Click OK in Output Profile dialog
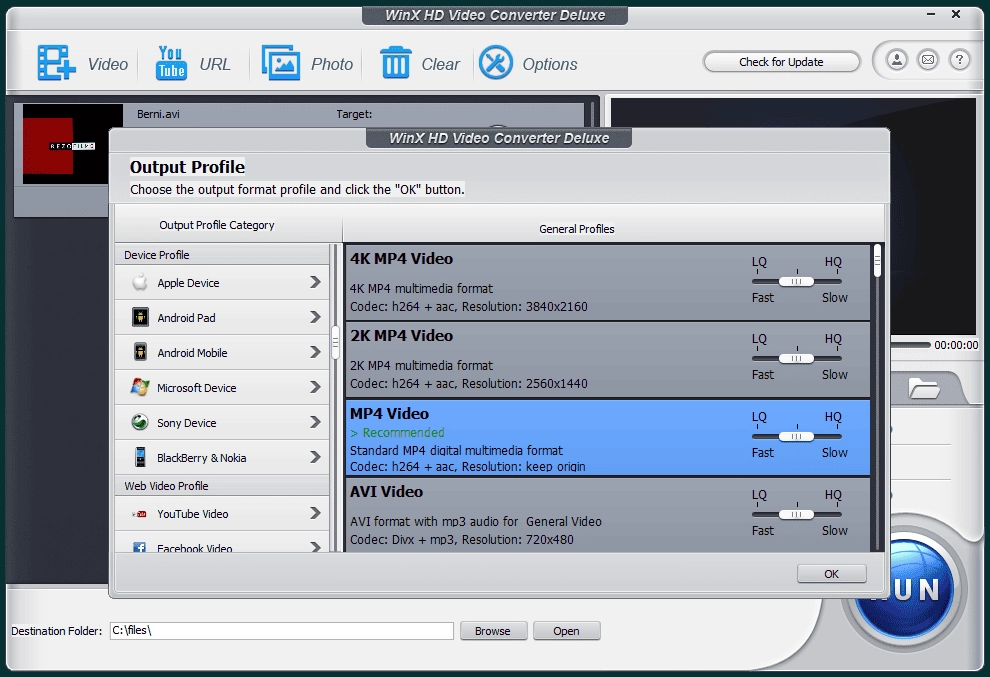Viewport: 990px width, 677px height. (x=832, y=573)
